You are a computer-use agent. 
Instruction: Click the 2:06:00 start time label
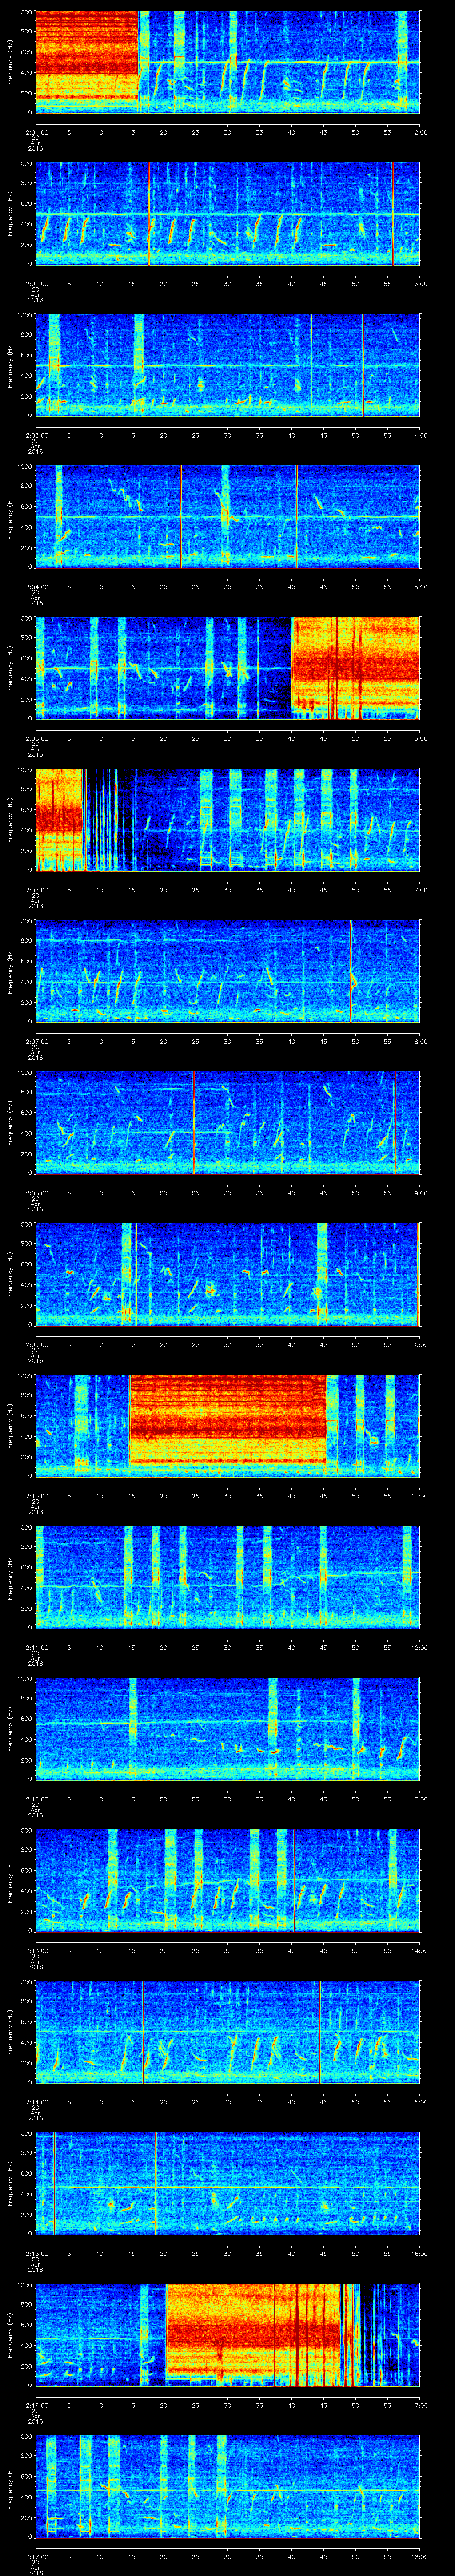tap(36, 890)
